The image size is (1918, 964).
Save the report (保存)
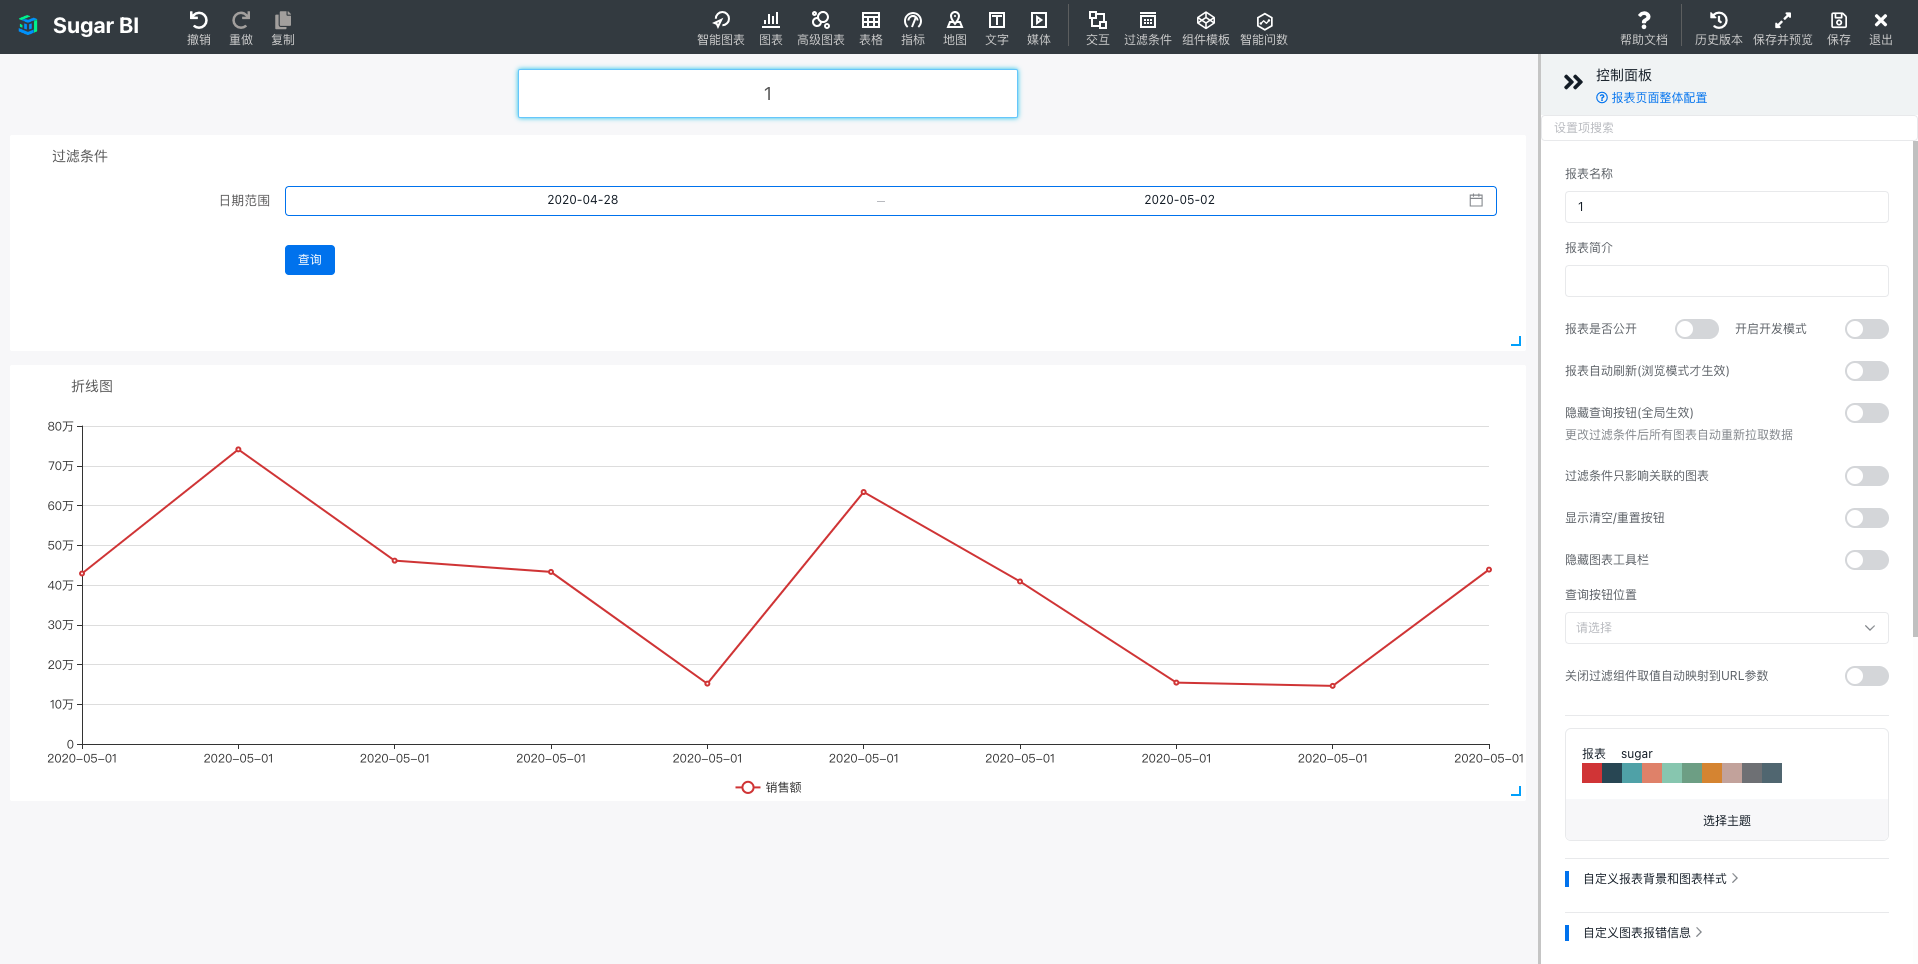(x=1839, y=27)
